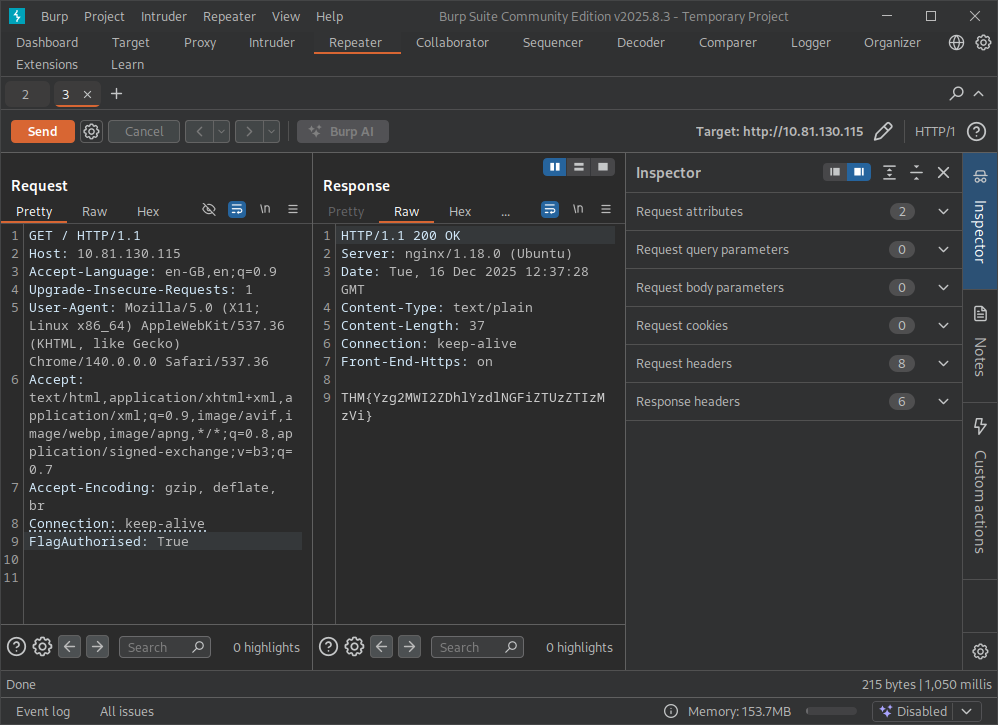Expand Request headers in the Inspector
This screenshot has width=998, height=725.
[x=941, y=364]
